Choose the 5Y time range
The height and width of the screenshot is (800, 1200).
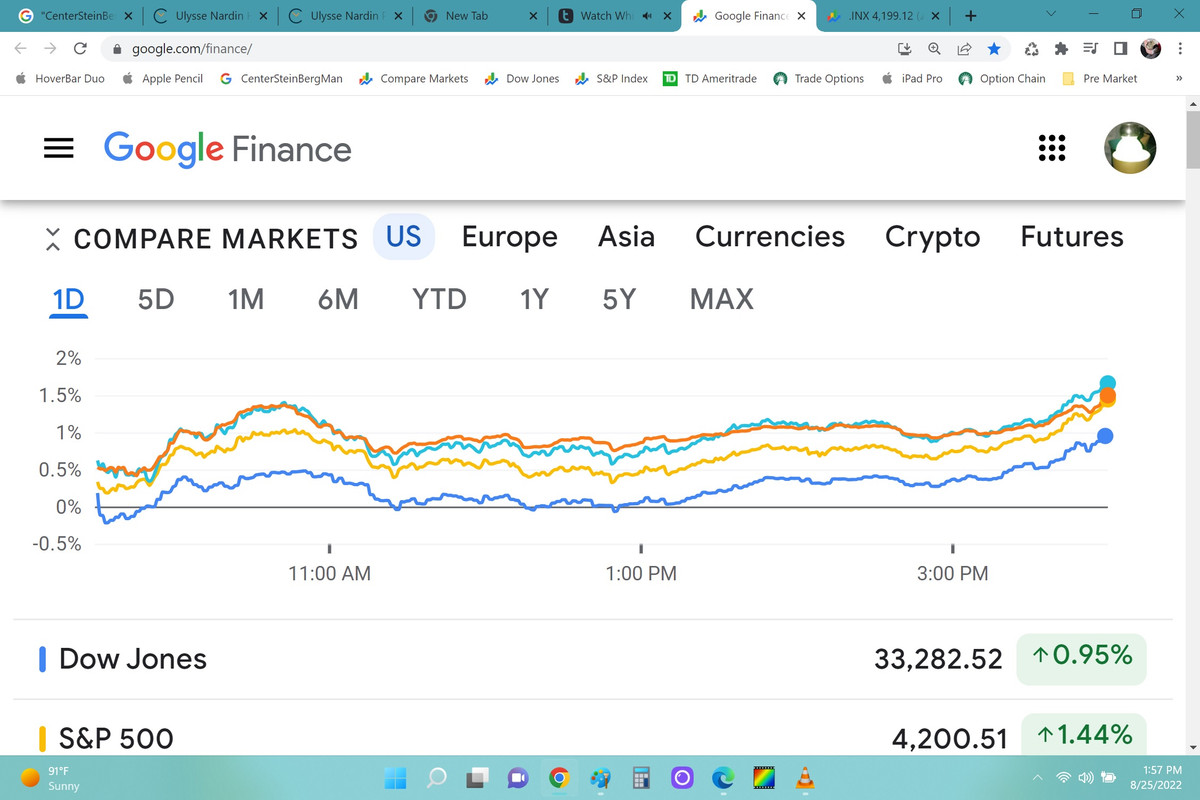tap(619, 299)
